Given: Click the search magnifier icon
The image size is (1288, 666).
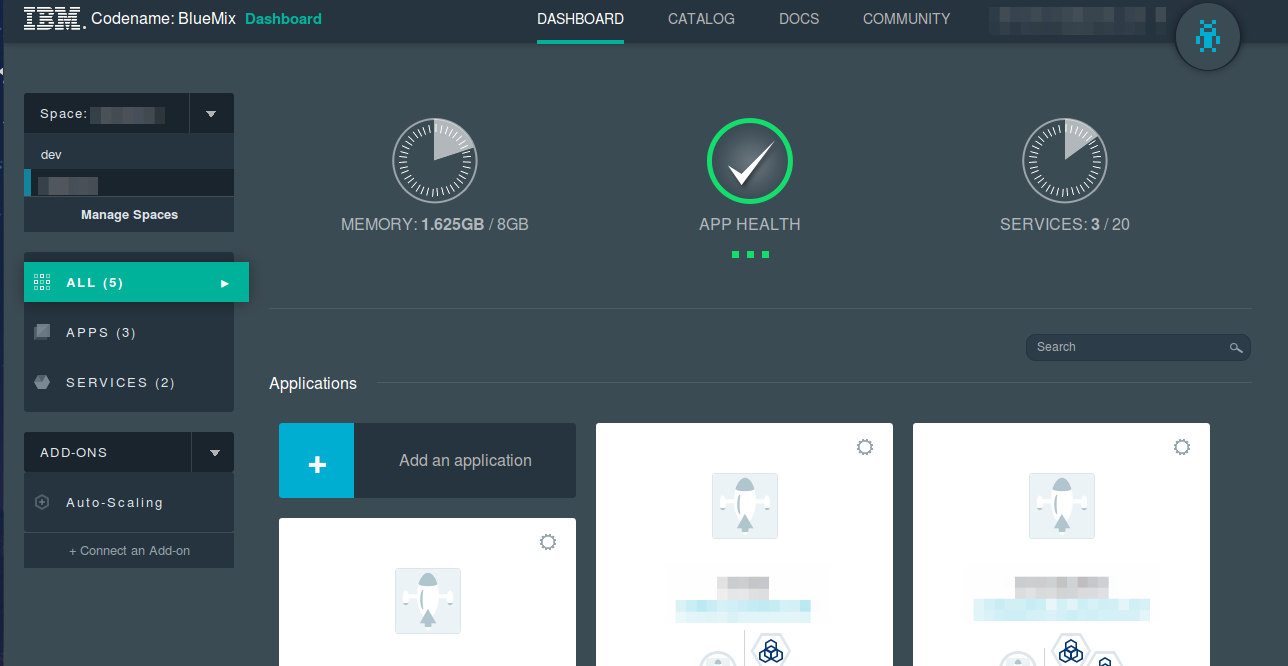Looking at the screenshot, I should coord(1236,347).
